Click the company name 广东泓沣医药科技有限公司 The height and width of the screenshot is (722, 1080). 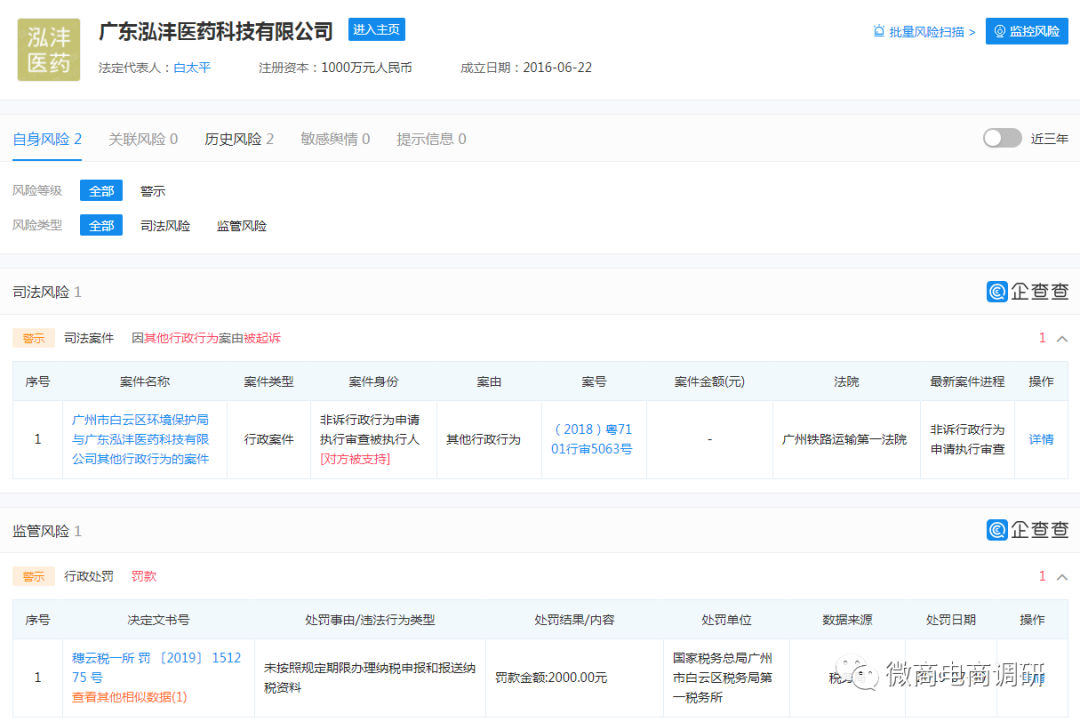point(216,31)
